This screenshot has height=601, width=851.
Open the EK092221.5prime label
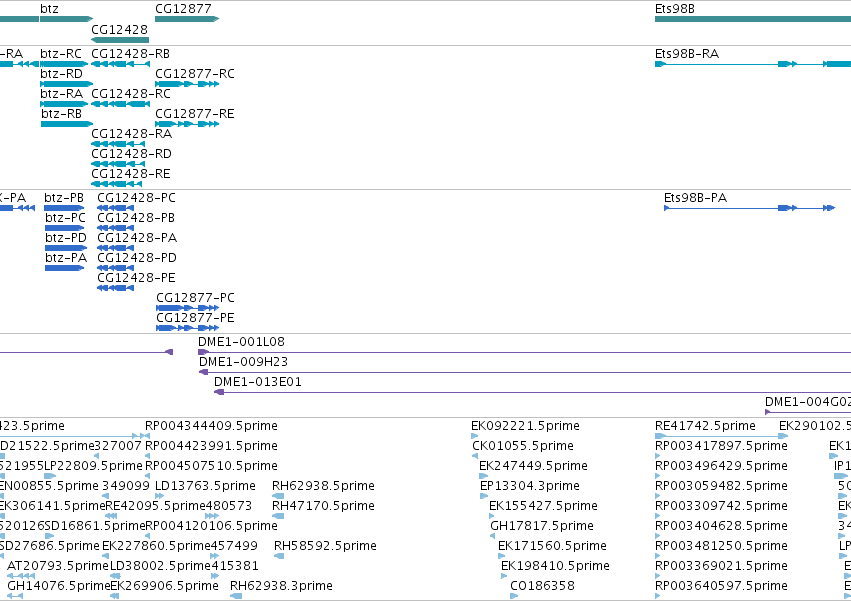pyautogui.click(x=525, y=426)
